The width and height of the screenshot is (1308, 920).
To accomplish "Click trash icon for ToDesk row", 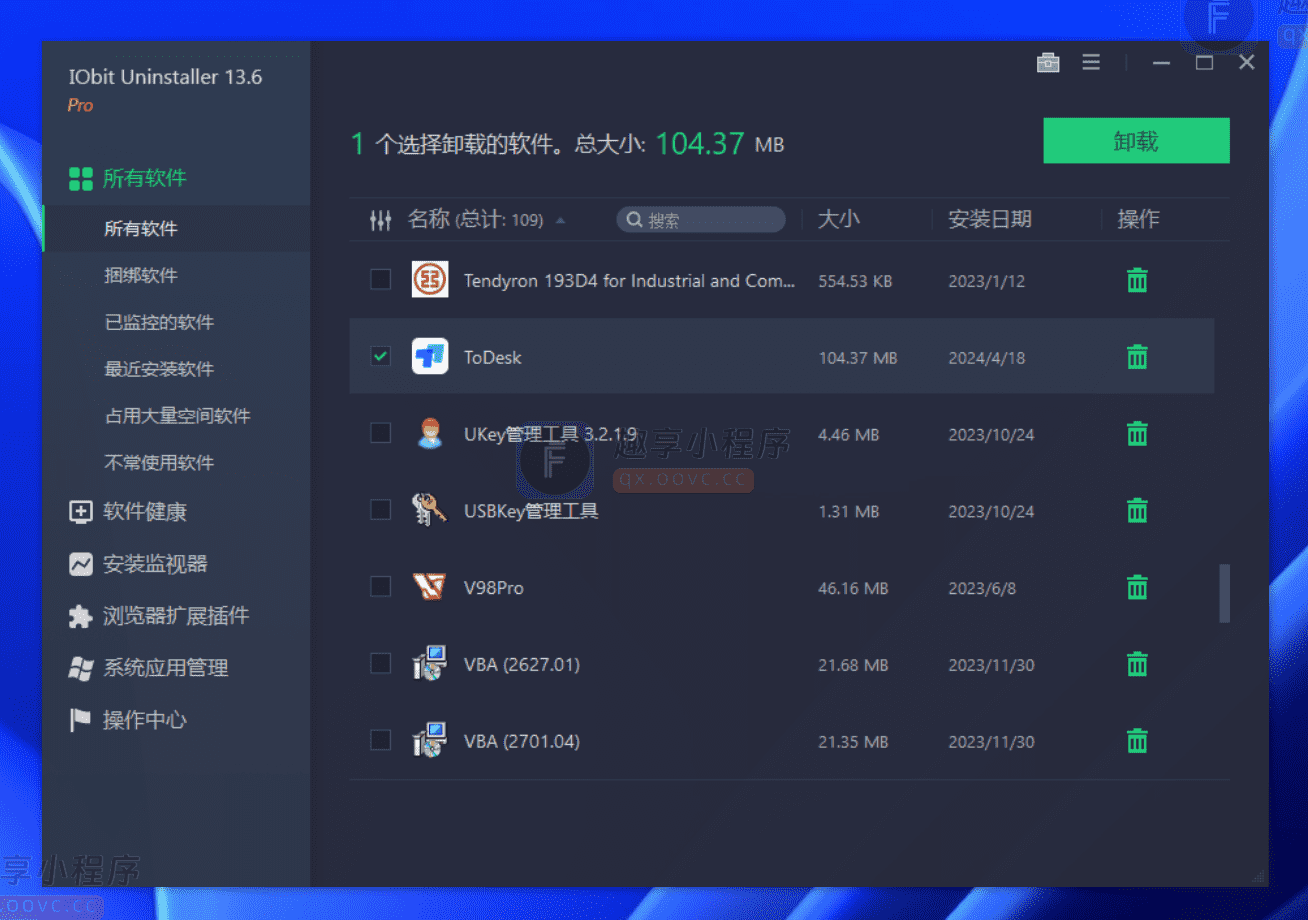I will coord(1137,357).
